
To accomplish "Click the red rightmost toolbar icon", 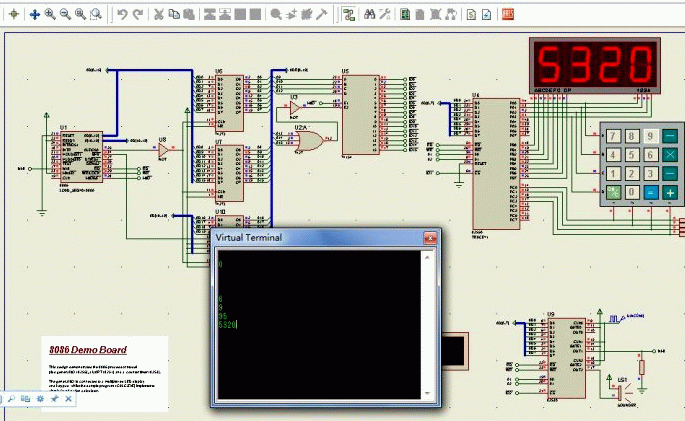I will point(508,14).
